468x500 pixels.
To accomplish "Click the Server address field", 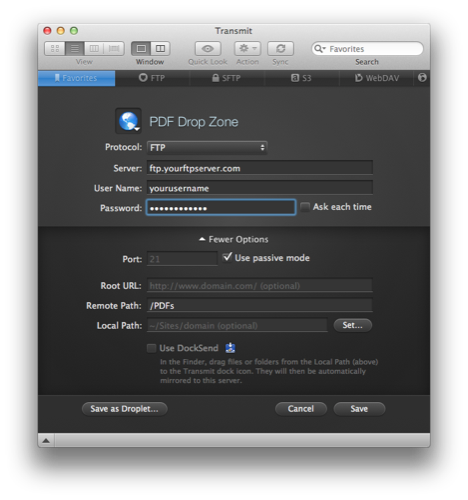I will 260,168.
